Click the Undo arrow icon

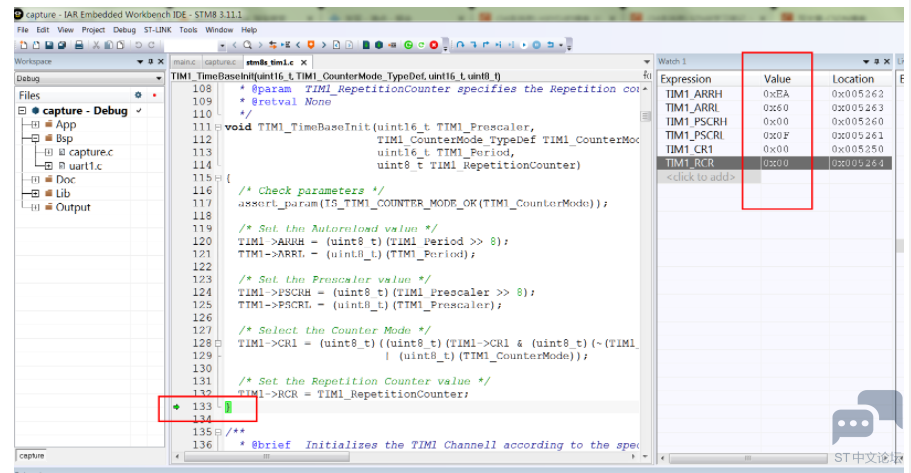click(138, 45)
